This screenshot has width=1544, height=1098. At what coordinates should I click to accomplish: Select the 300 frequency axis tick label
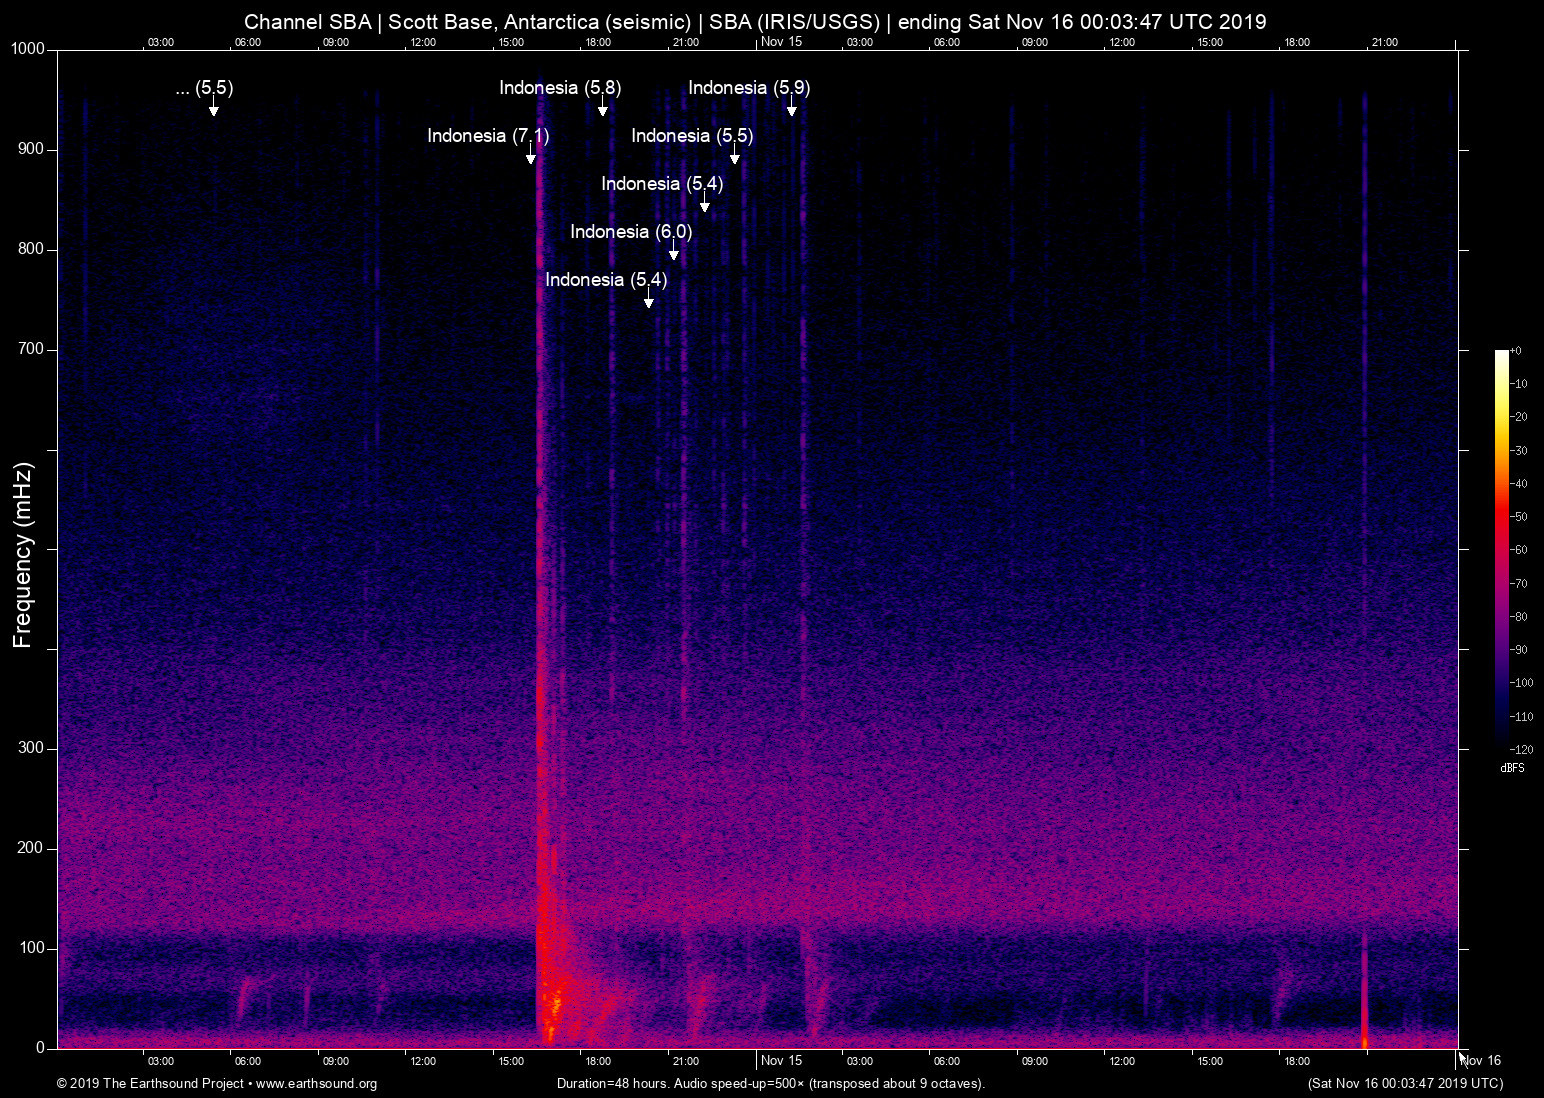pos(31,748)
